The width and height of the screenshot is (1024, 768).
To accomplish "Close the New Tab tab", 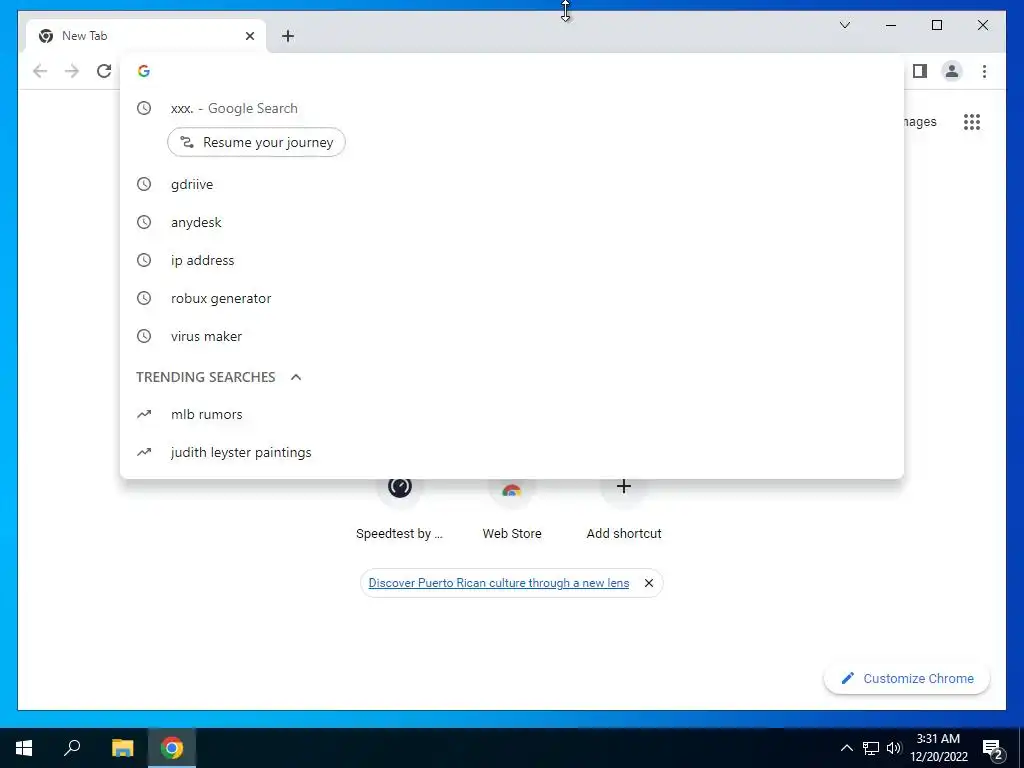I will coord(249,36).
